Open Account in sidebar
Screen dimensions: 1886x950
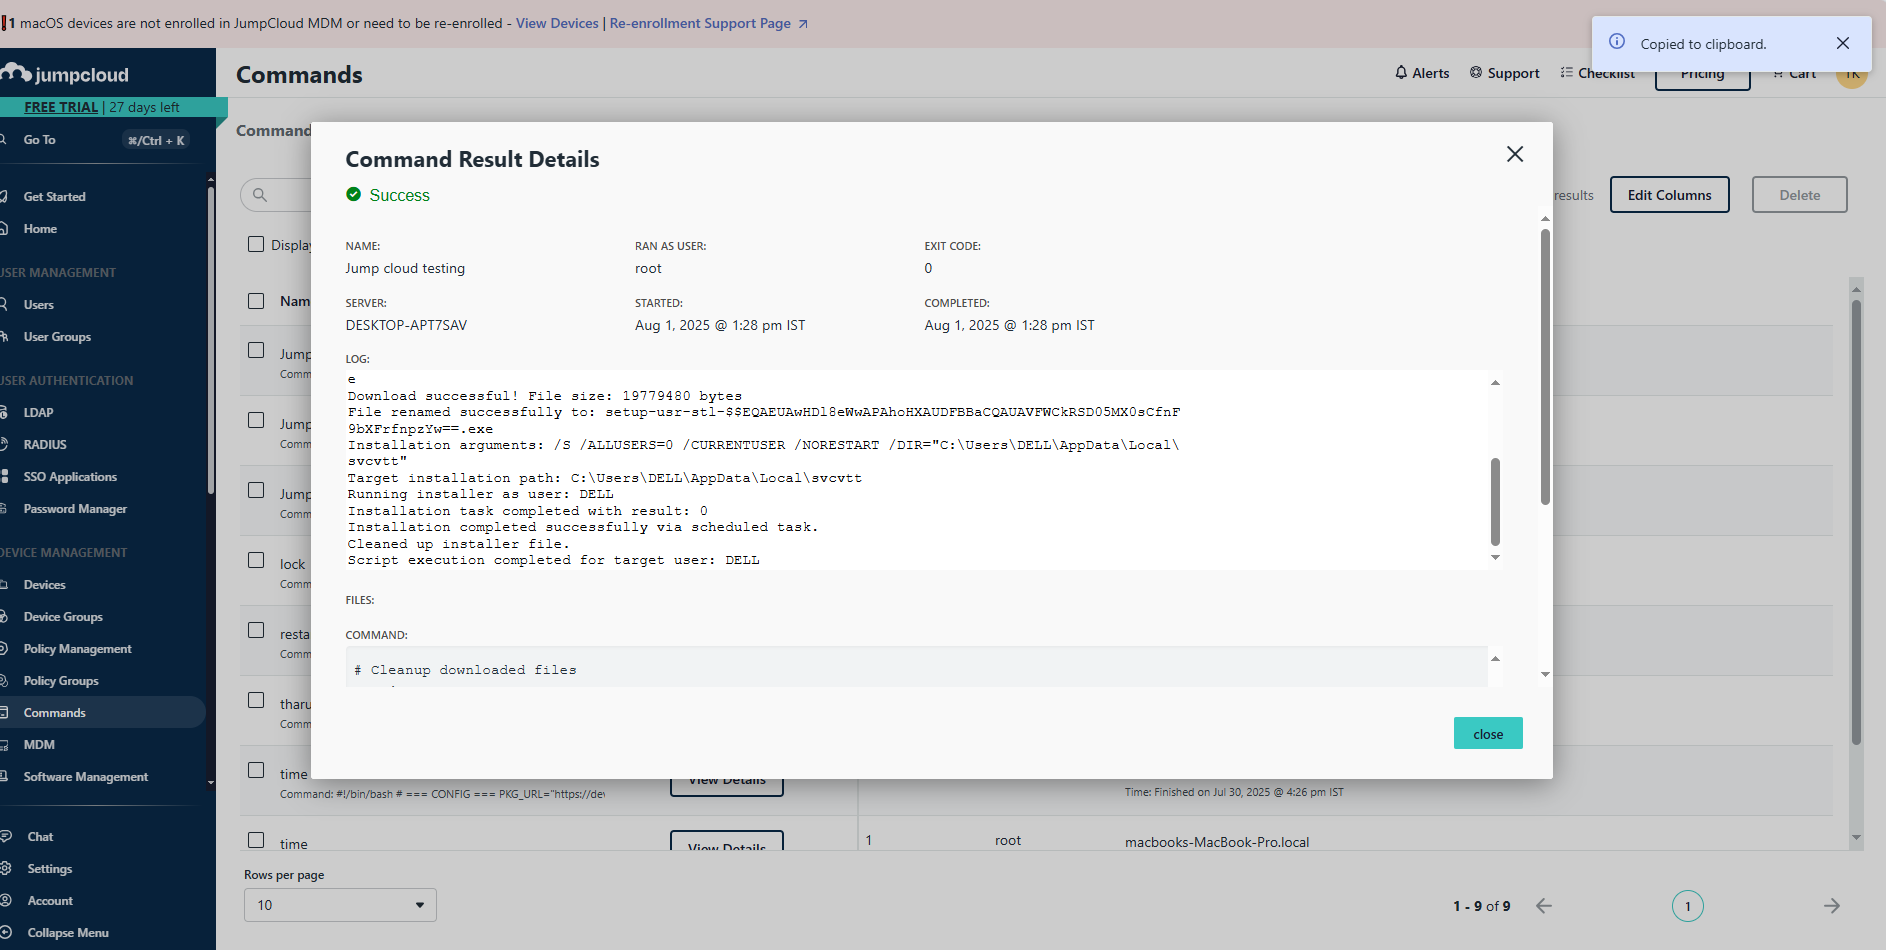coord(50,901)
